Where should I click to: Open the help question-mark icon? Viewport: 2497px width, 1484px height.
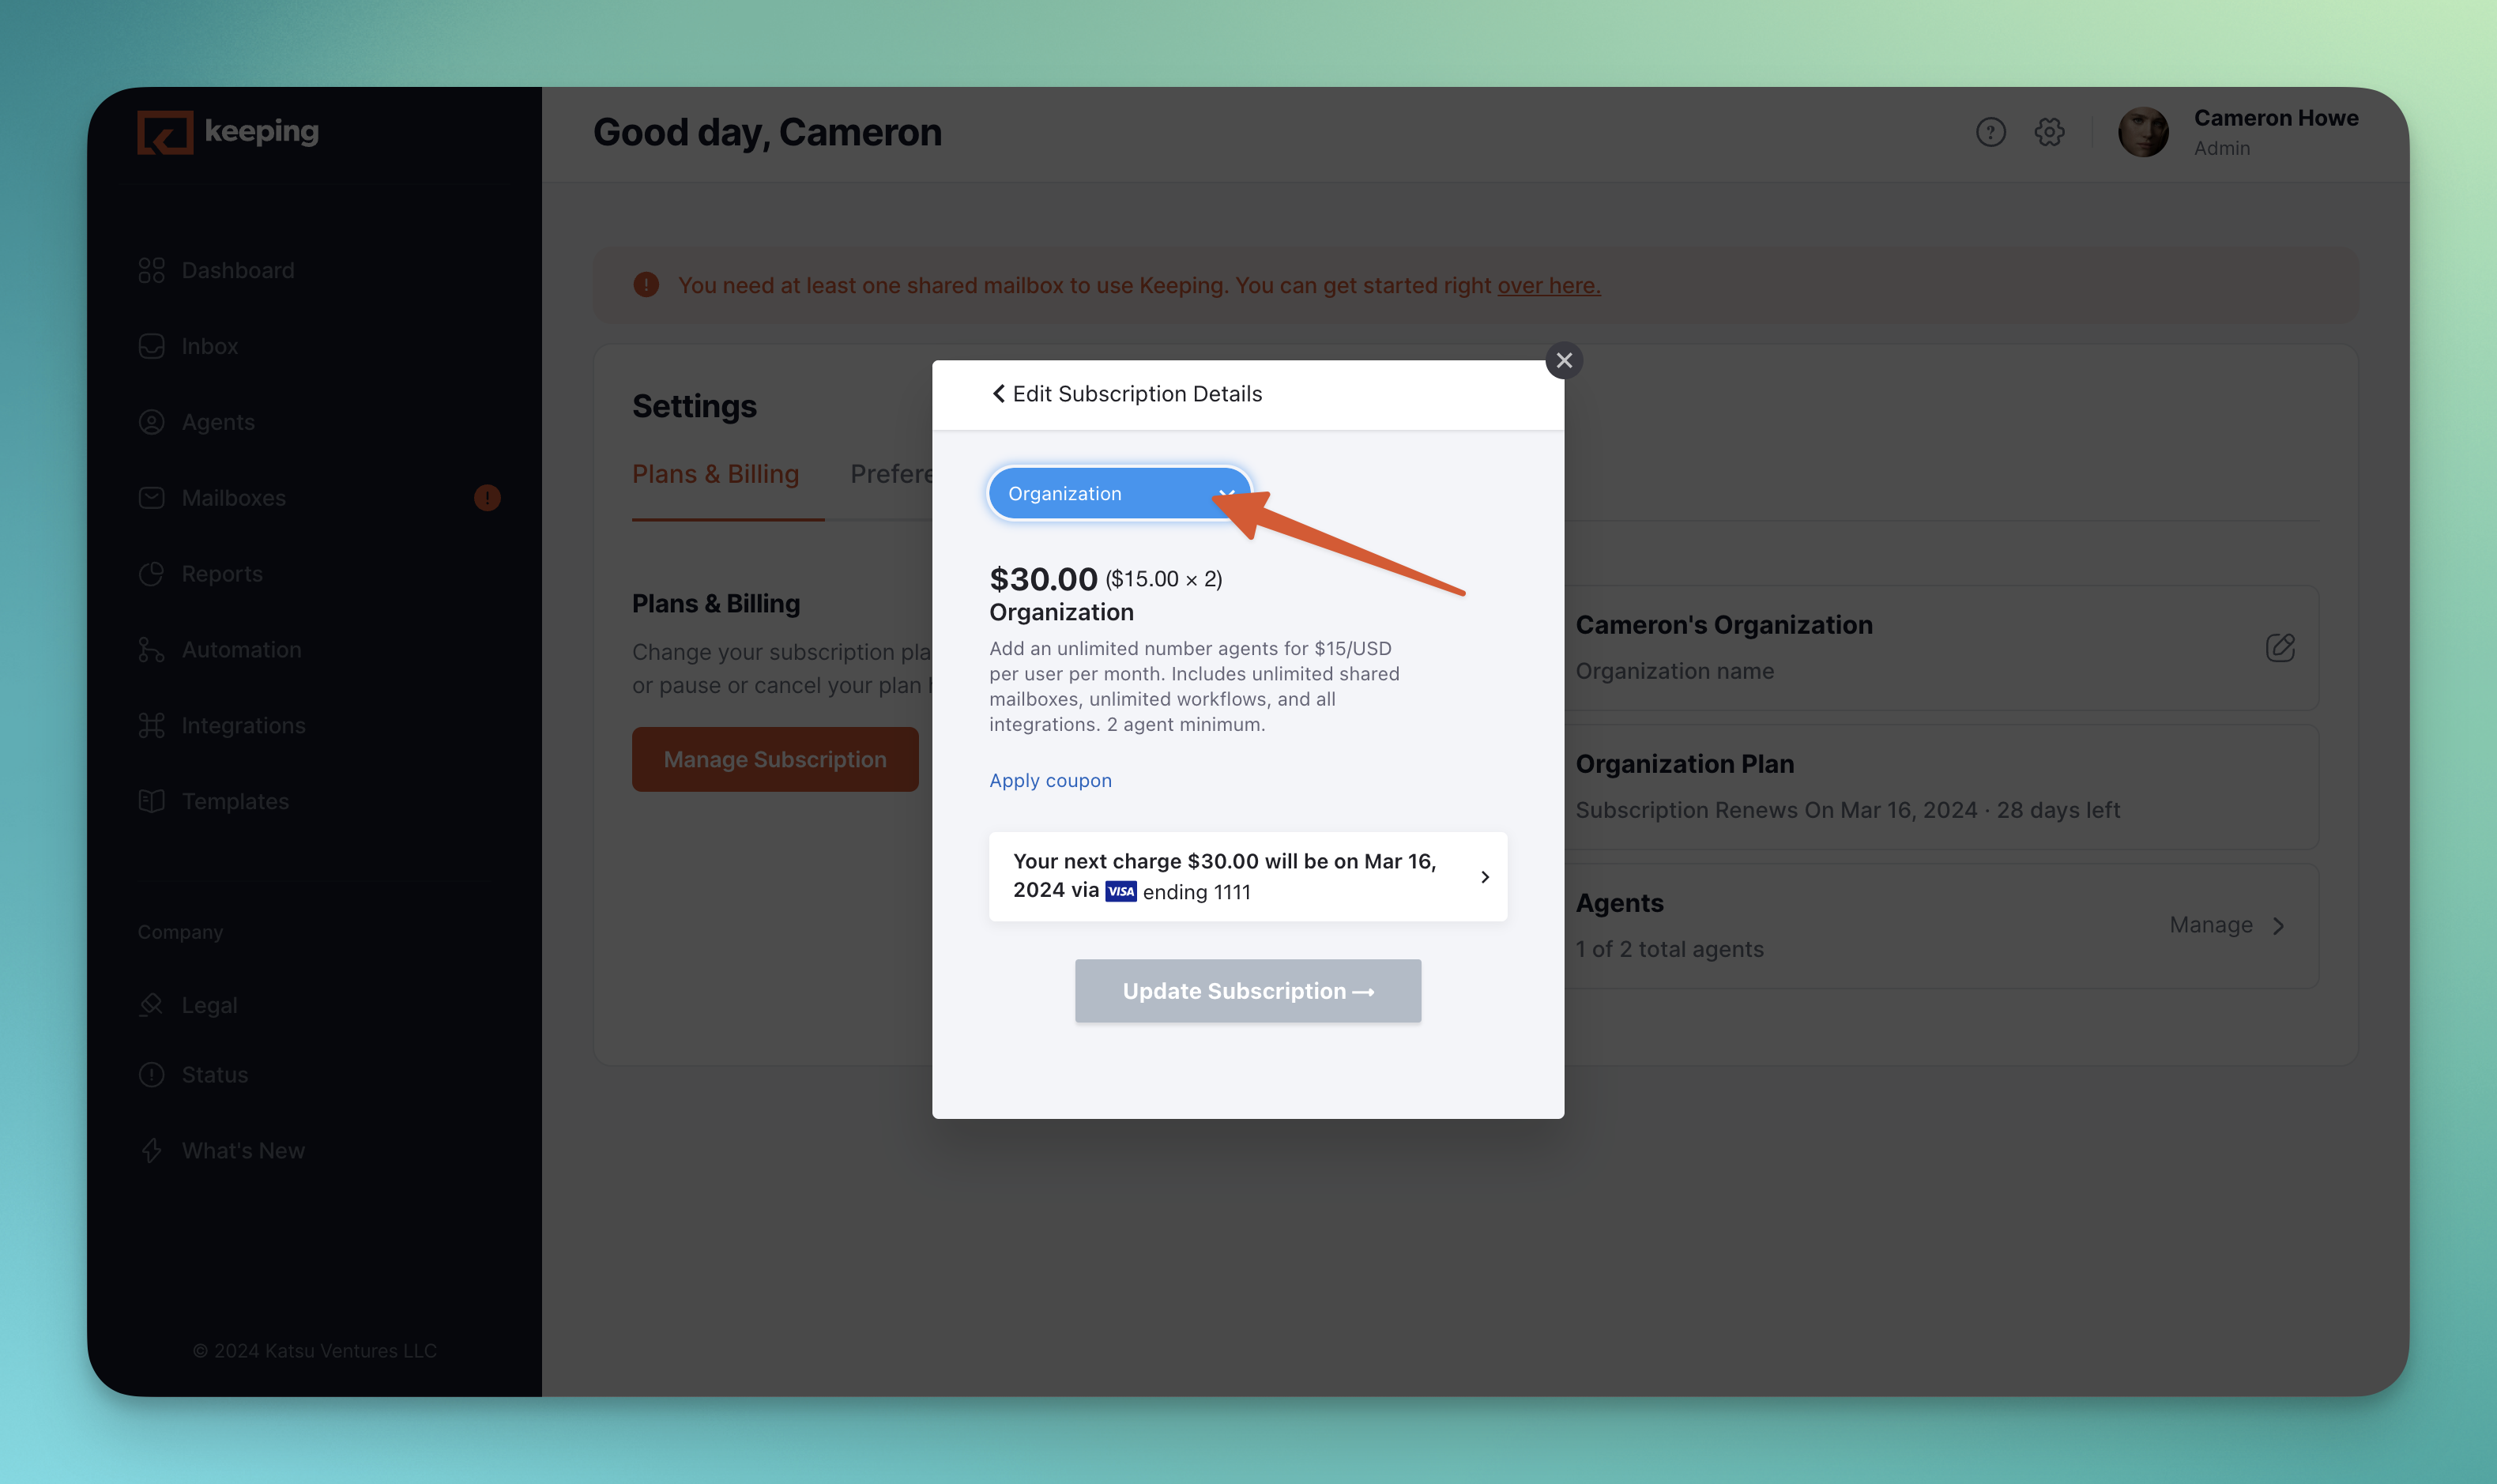1990,132
